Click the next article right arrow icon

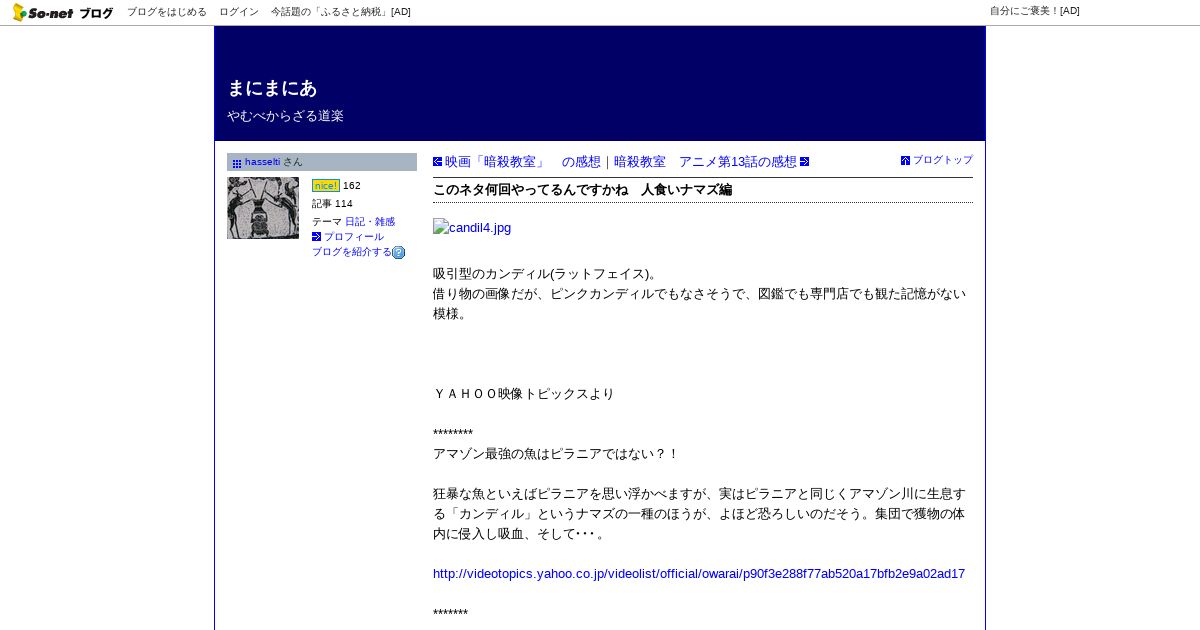tap(804, 162)
